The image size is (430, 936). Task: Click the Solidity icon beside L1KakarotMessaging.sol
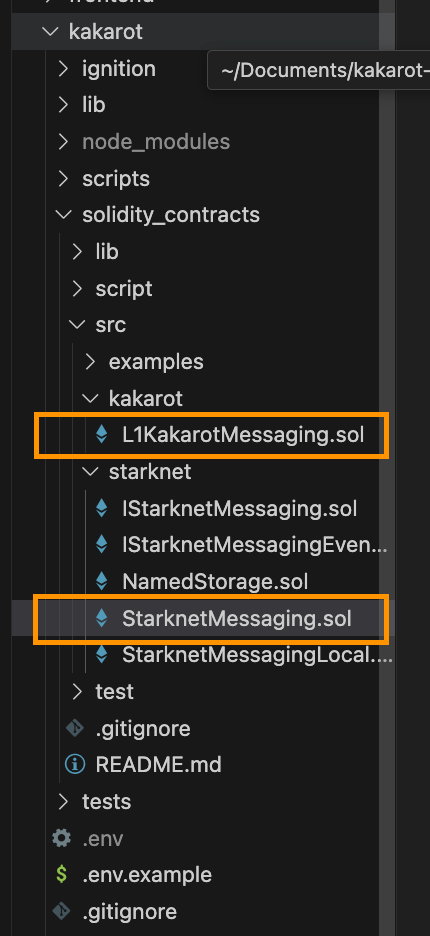pos(102,435)
